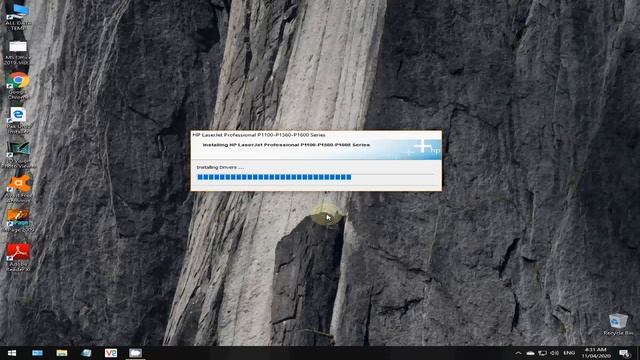640x360 pixels.
Task: Open the V2 app in the taskbar
Action: pos(111,353)
